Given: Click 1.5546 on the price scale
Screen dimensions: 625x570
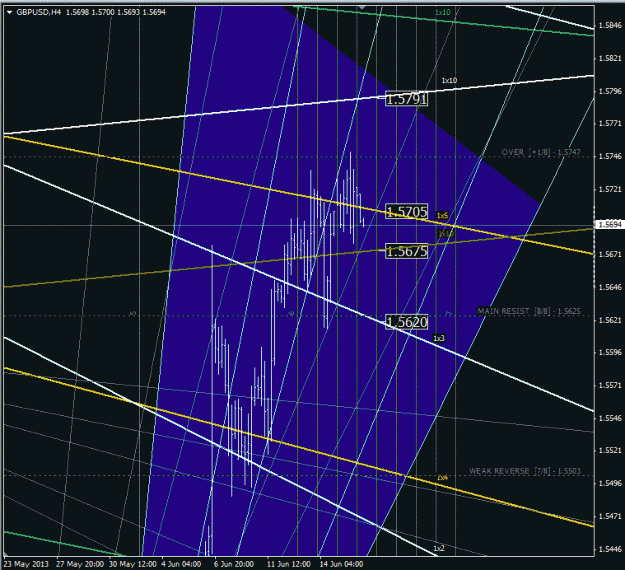Looking at the screenshot, I should coord(610,418).
